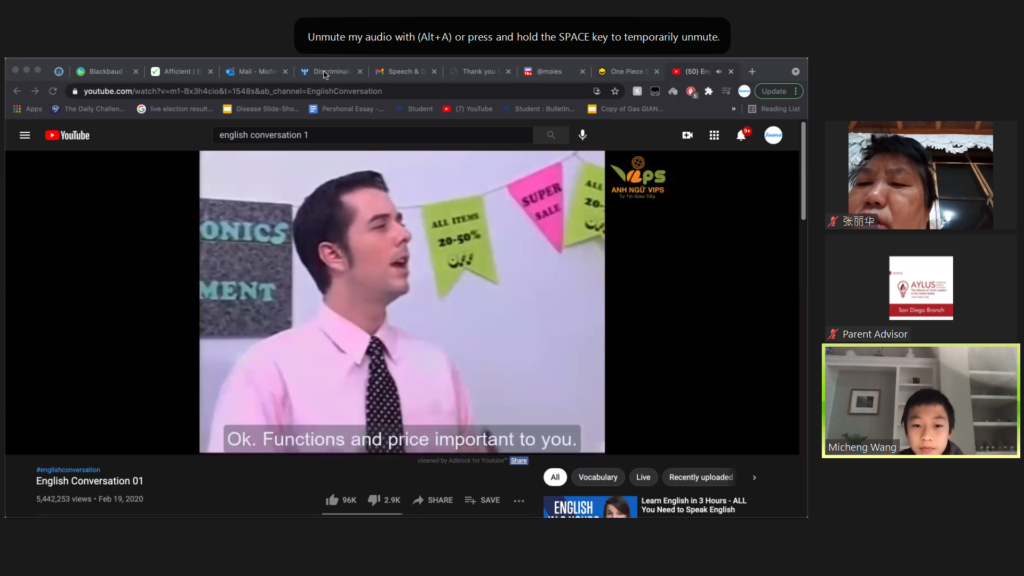This screenshot has width=1024, height=576.
Task: Reload the YouTube page
Action: (x=53, y=91)
